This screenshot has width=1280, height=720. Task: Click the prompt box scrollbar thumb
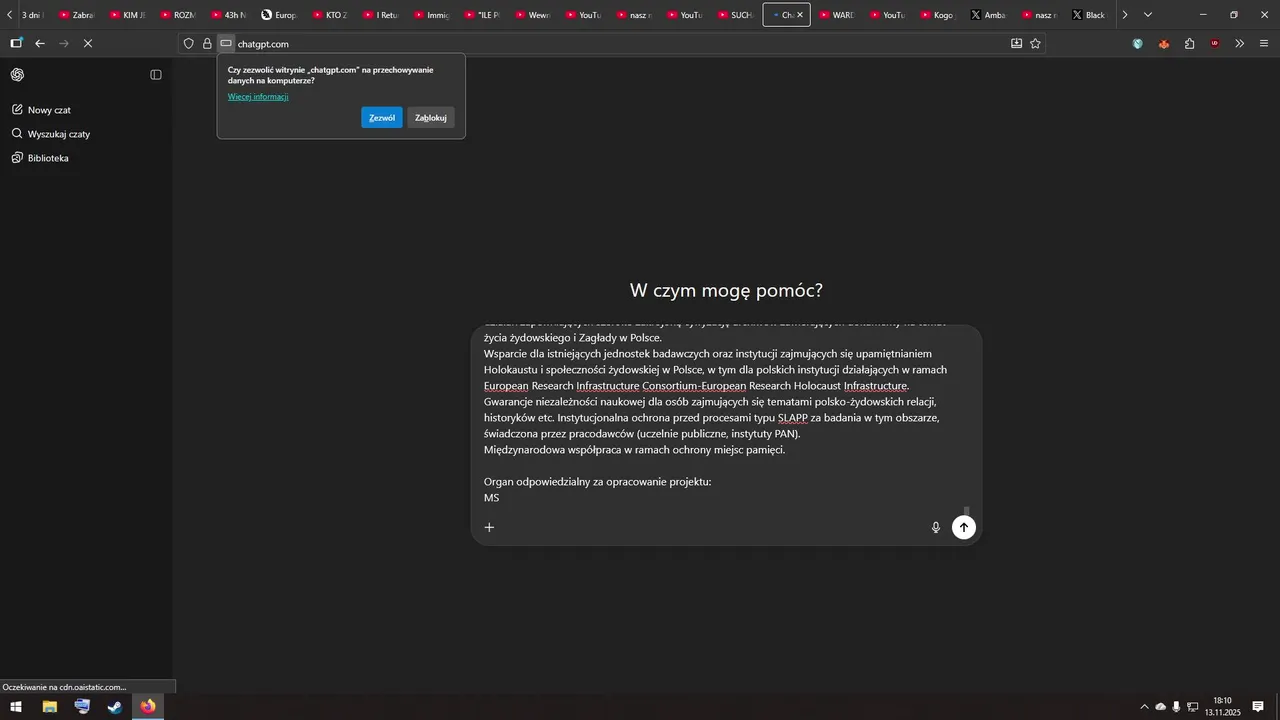[967, 510]
